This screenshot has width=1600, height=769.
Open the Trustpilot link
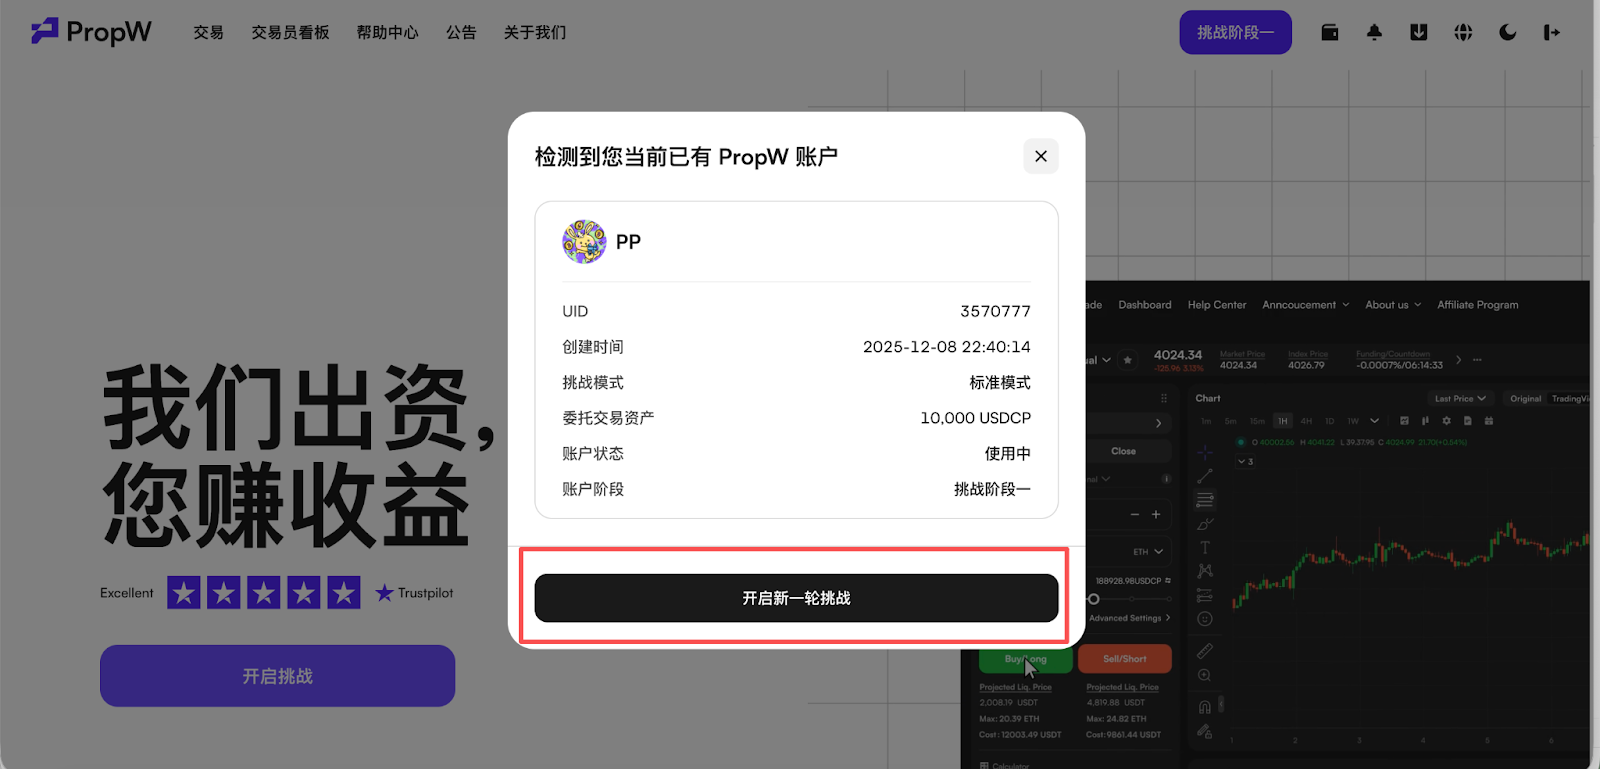pyautogui.click(x=414, y=593)
